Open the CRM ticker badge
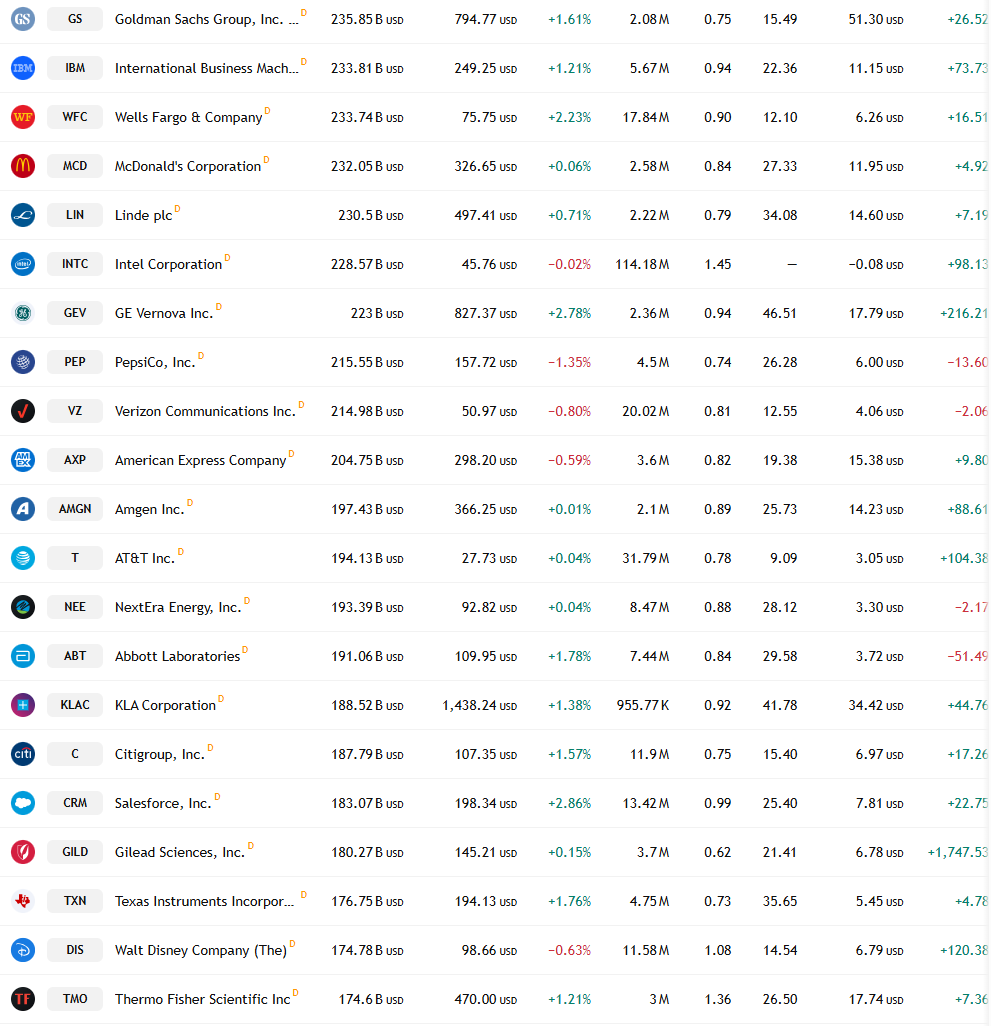This screenshot has height=1026, width=991. coord(75,803)
